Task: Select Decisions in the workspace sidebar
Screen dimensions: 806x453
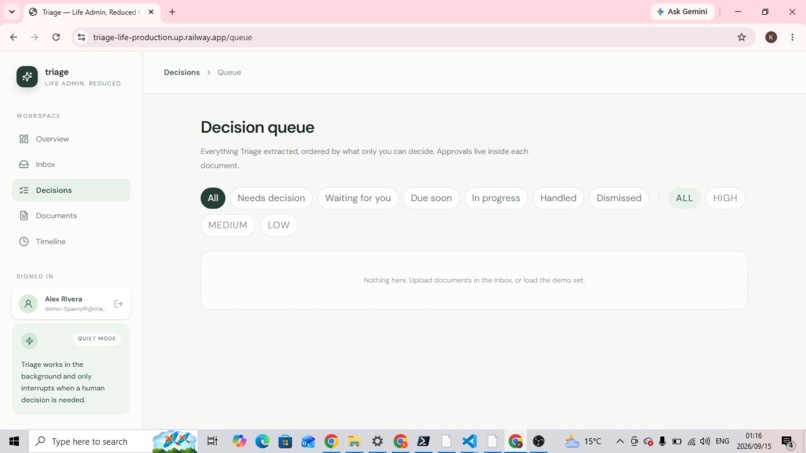Action: click(x=71, y=190)
